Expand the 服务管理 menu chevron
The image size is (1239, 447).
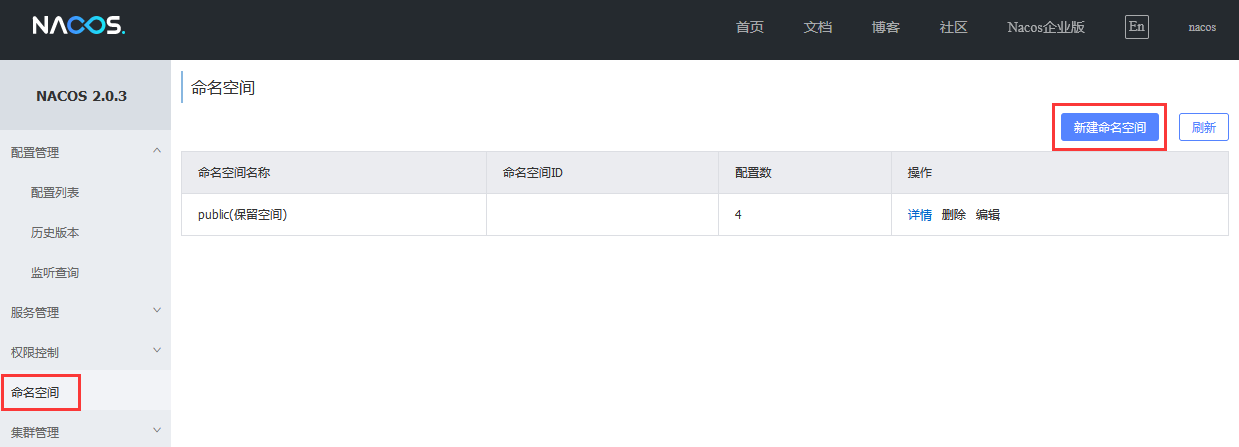(x=156, y=311)
